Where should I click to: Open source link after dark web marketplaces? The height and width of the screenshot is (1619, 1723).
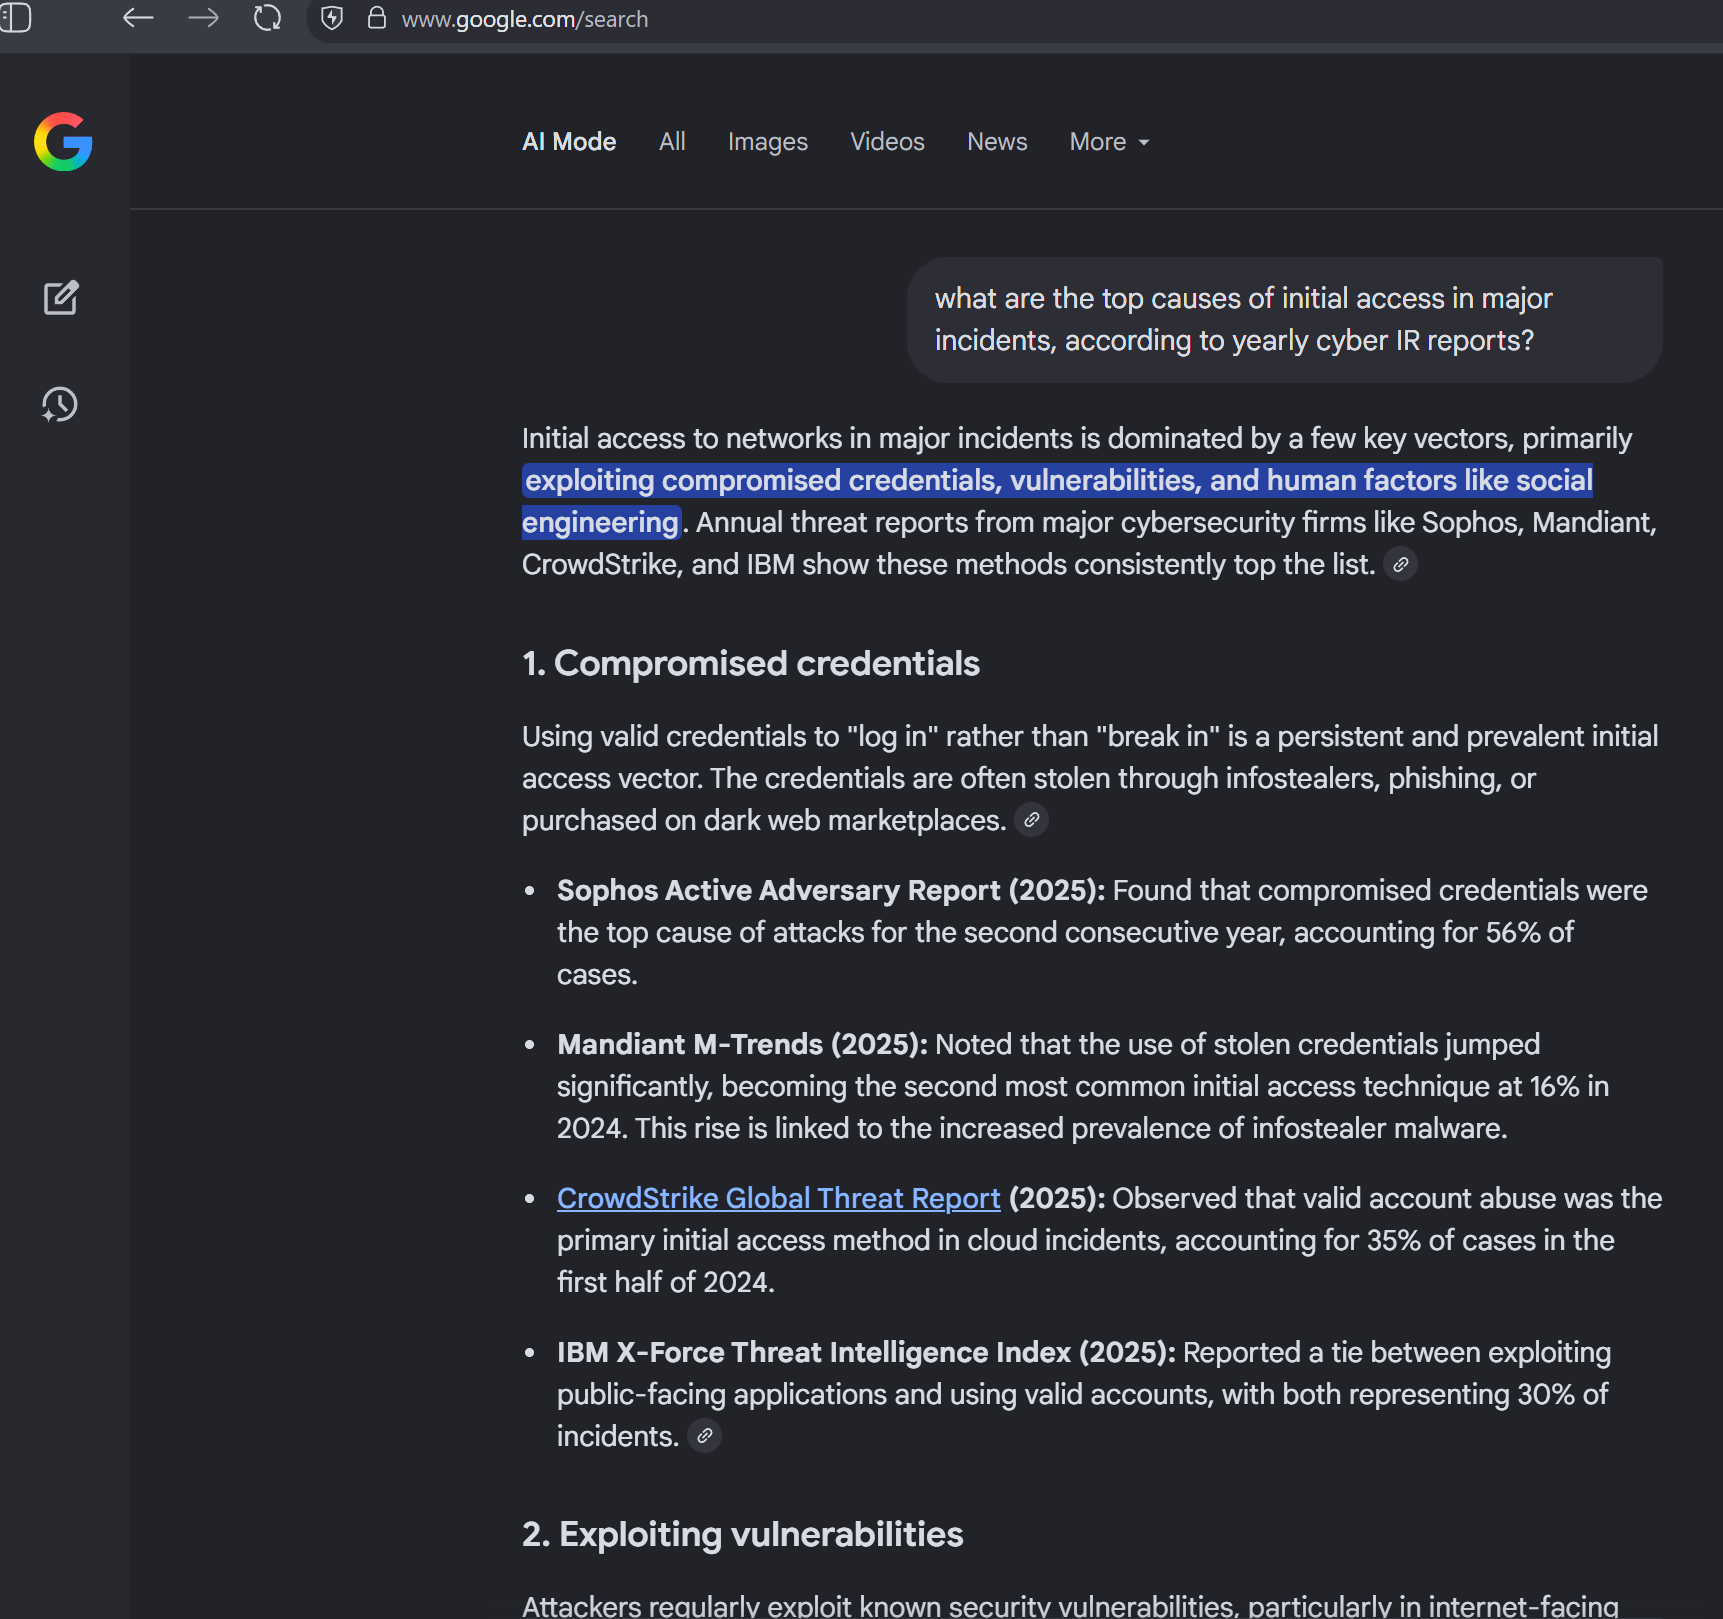(x=1031, y=821)
